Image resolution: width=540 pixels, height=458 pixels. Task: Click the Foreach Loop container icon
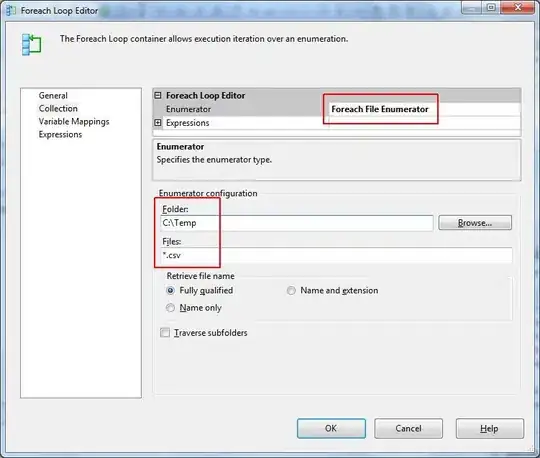[31, 45]
